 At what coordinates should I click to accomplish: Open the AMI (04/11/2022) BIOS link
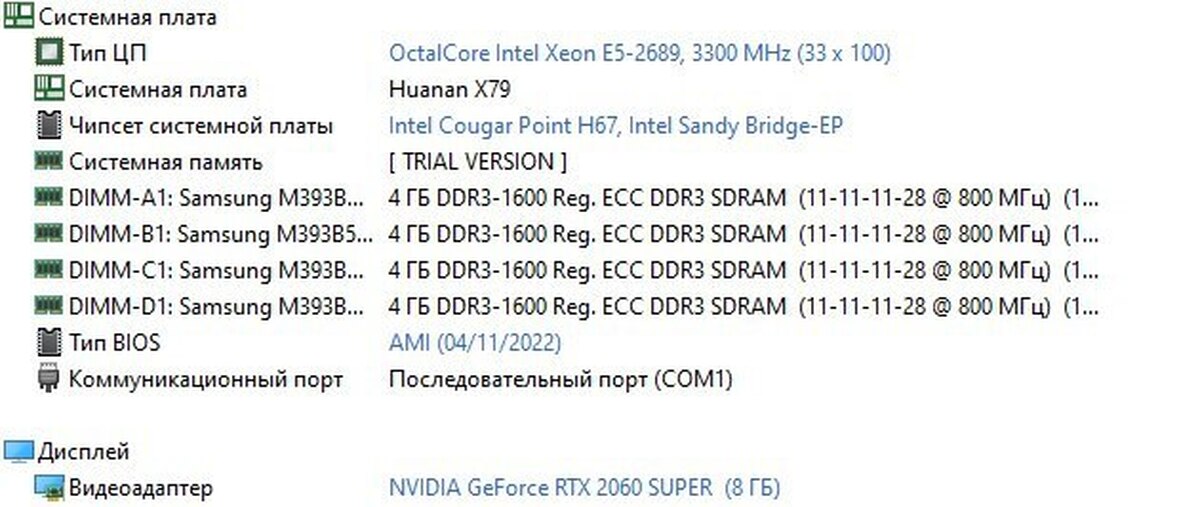[x=474, y=343]
